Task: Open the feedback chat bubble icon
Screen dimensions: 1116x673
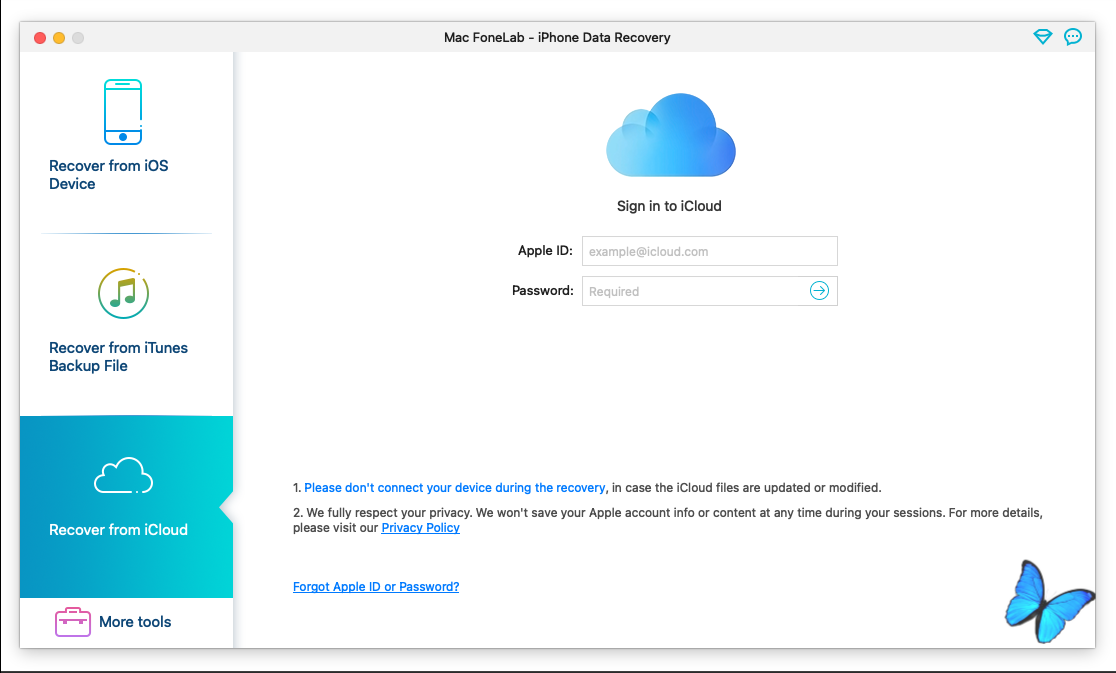Action: point(1073,37)
